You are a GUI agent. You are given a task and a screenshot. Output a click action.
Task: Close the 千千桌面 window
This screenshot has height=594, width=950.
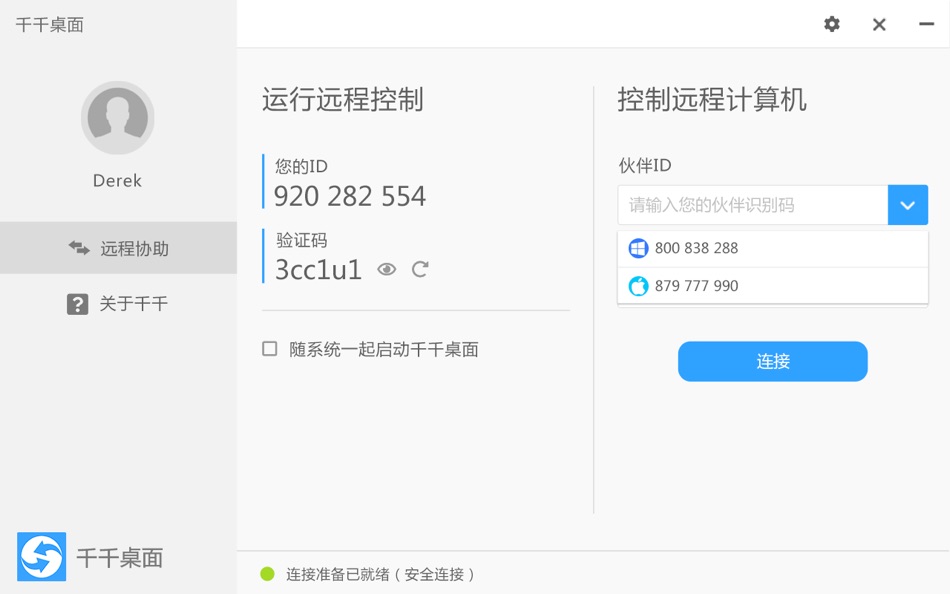[879, 24]
